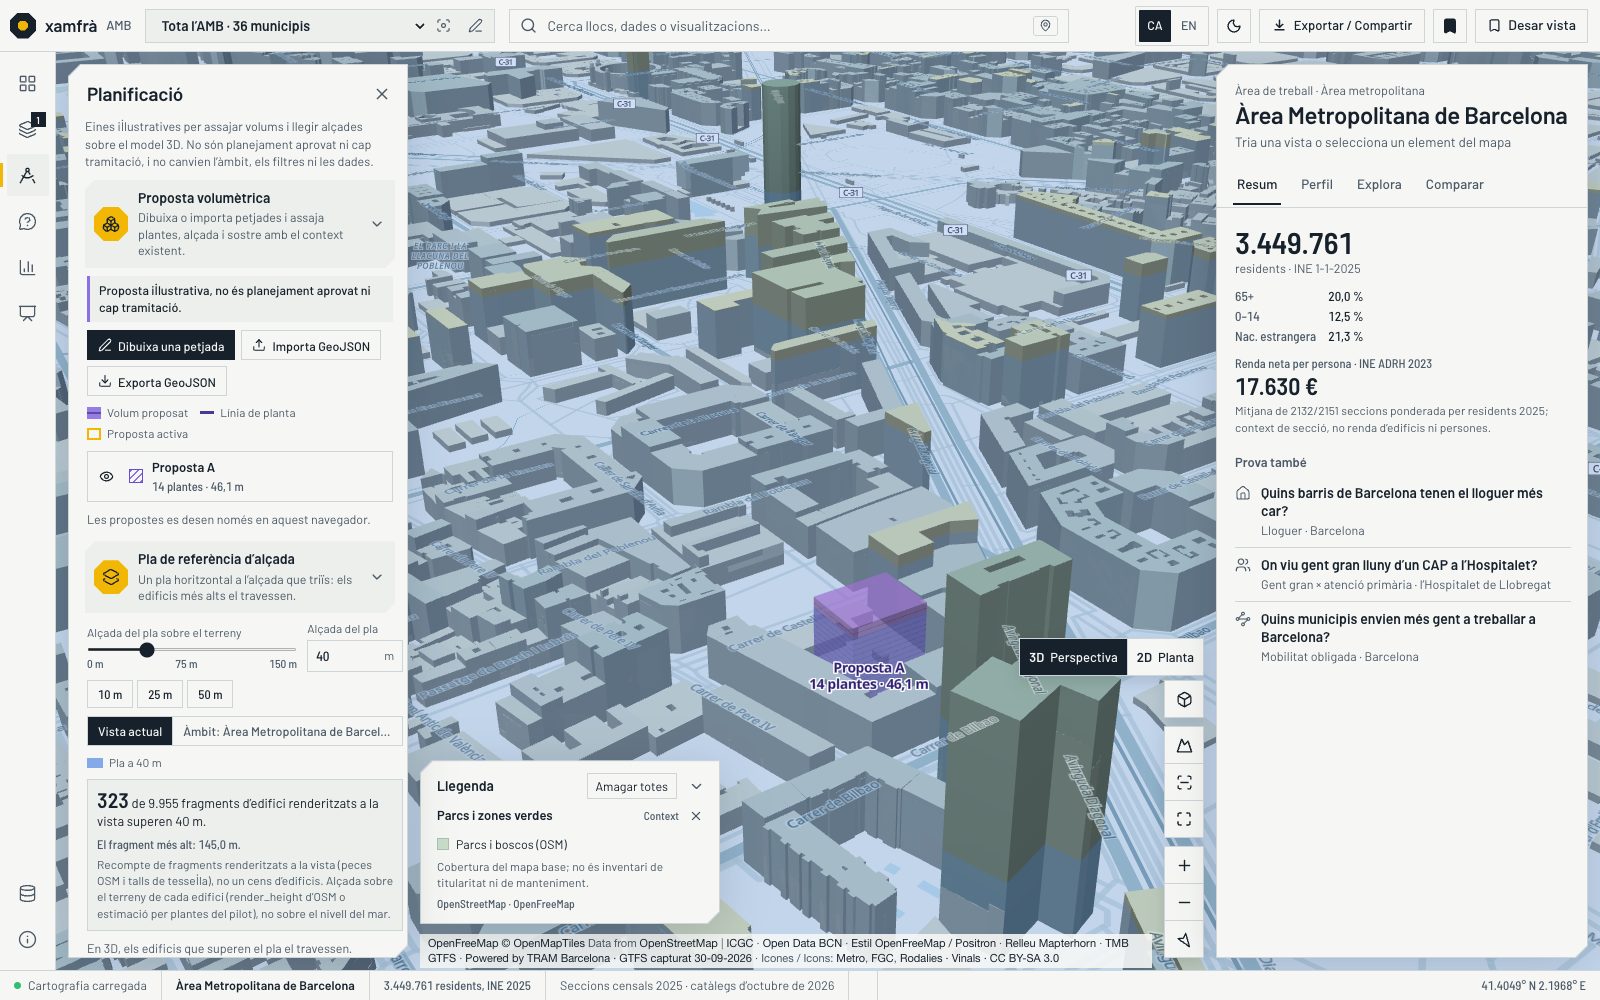Open the database icon in left sidebar
This screenshot has width=1600, height=1000.
(x=27, y=894)
